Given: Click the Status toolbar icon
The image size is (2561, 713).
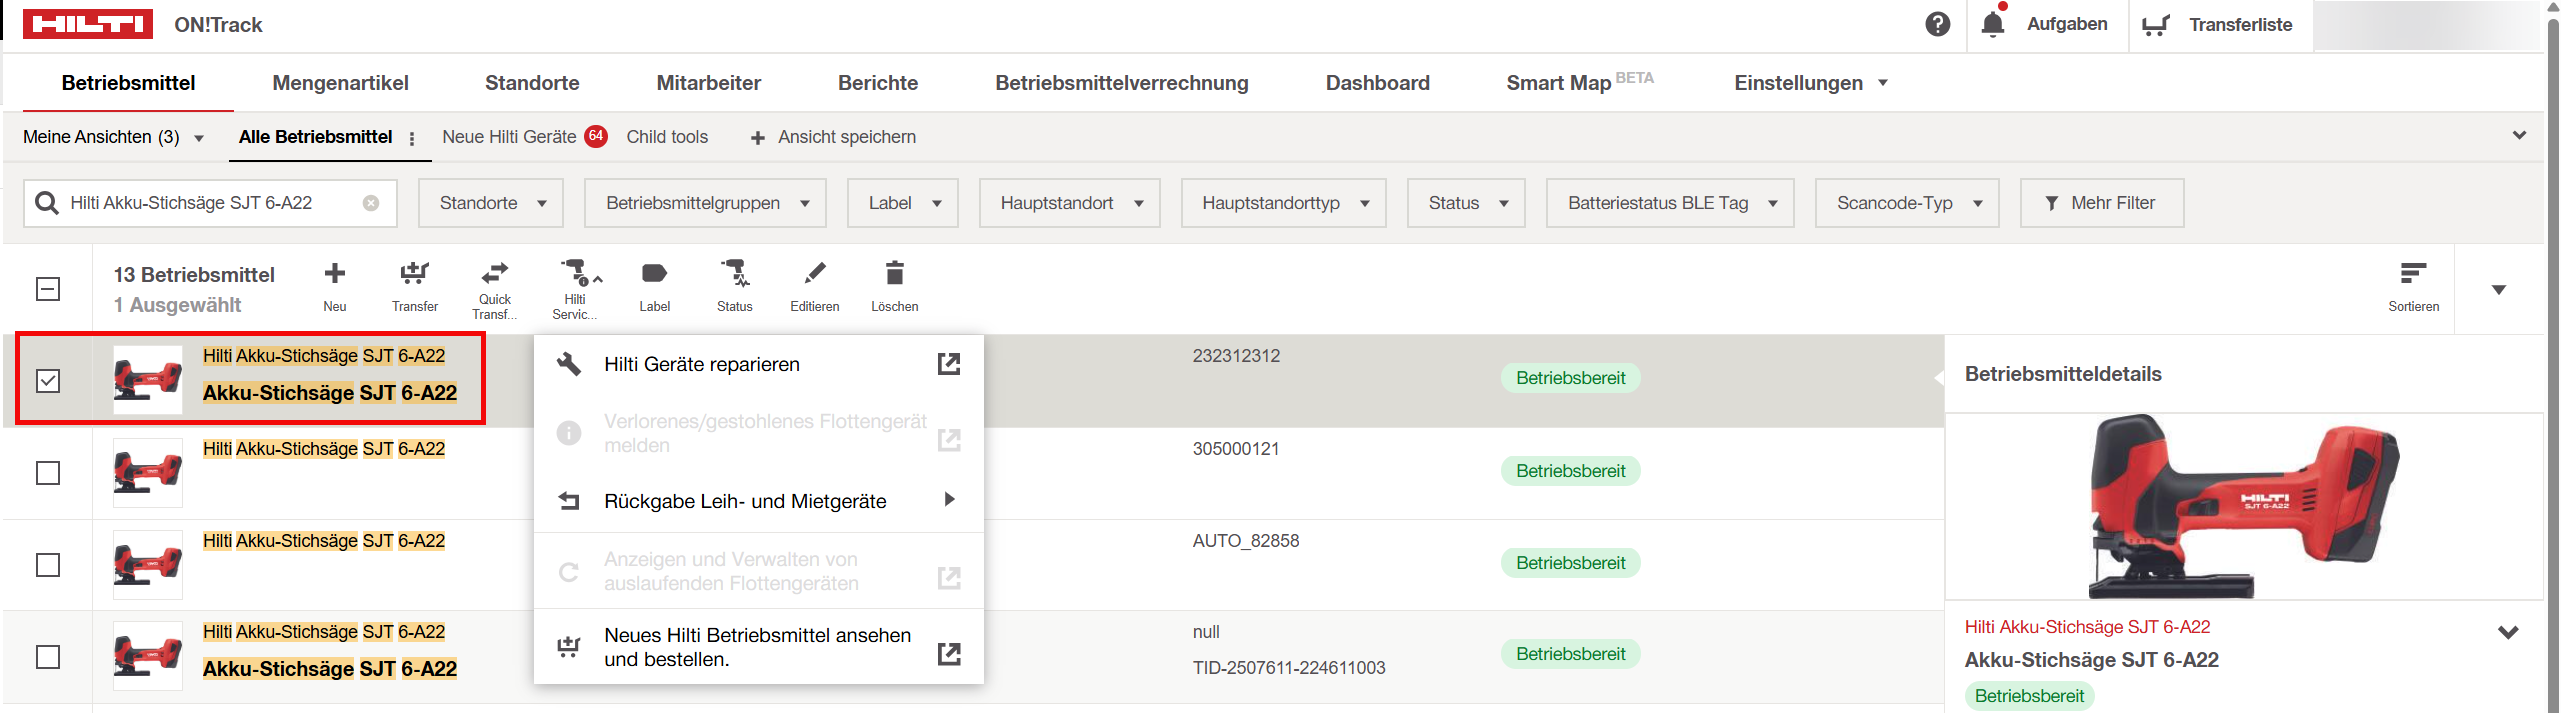Looking at the screenshot, I should (x=735, y=273).
